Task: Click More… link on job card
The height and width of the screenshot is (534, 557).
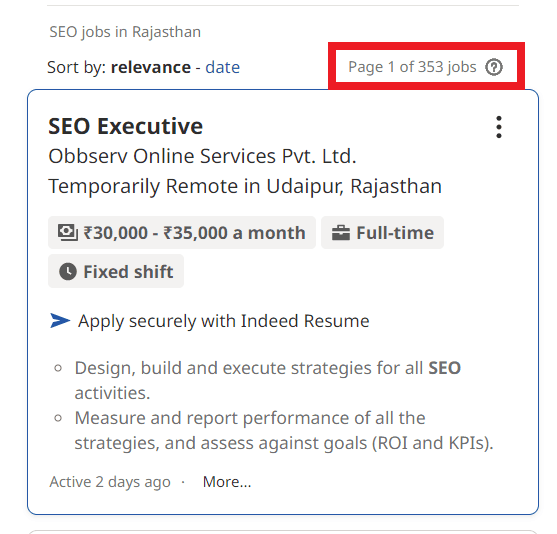Action: (x=227, y=482)
